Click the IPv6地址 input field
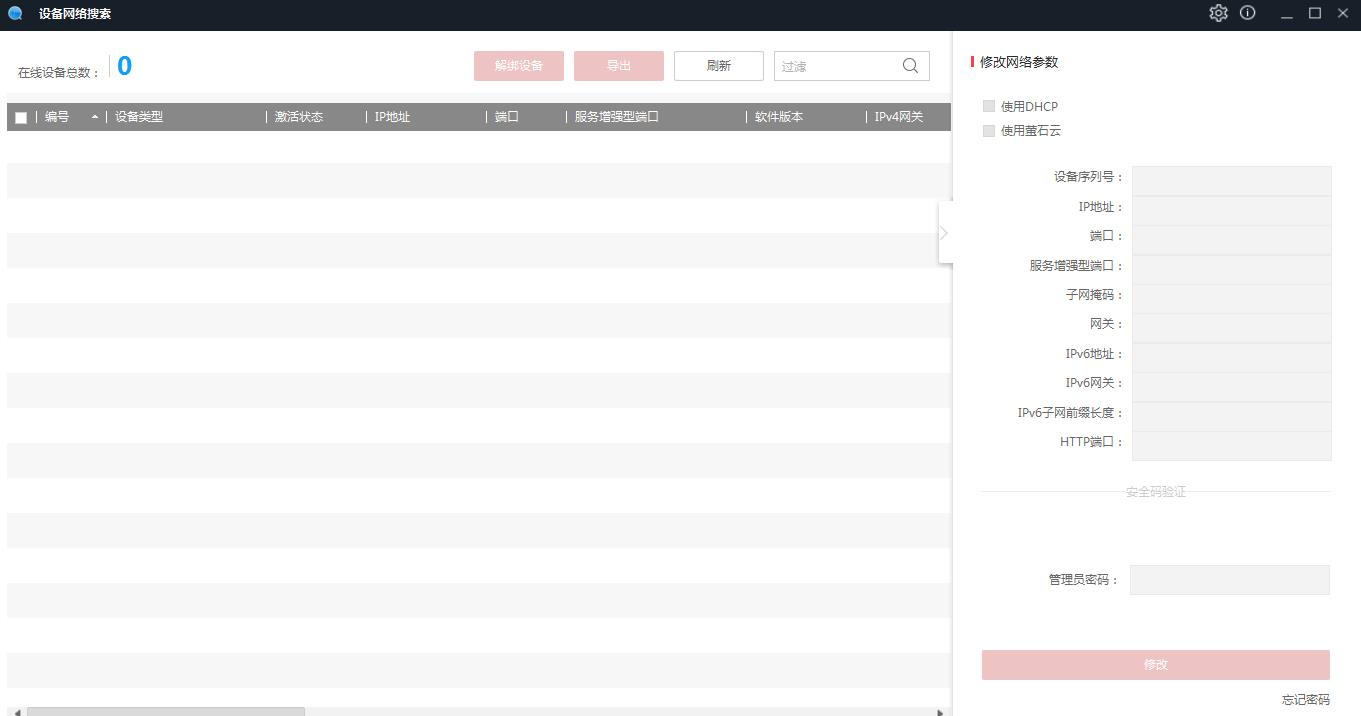This screenshot has width=1361, height=716. coord(1232,358)
